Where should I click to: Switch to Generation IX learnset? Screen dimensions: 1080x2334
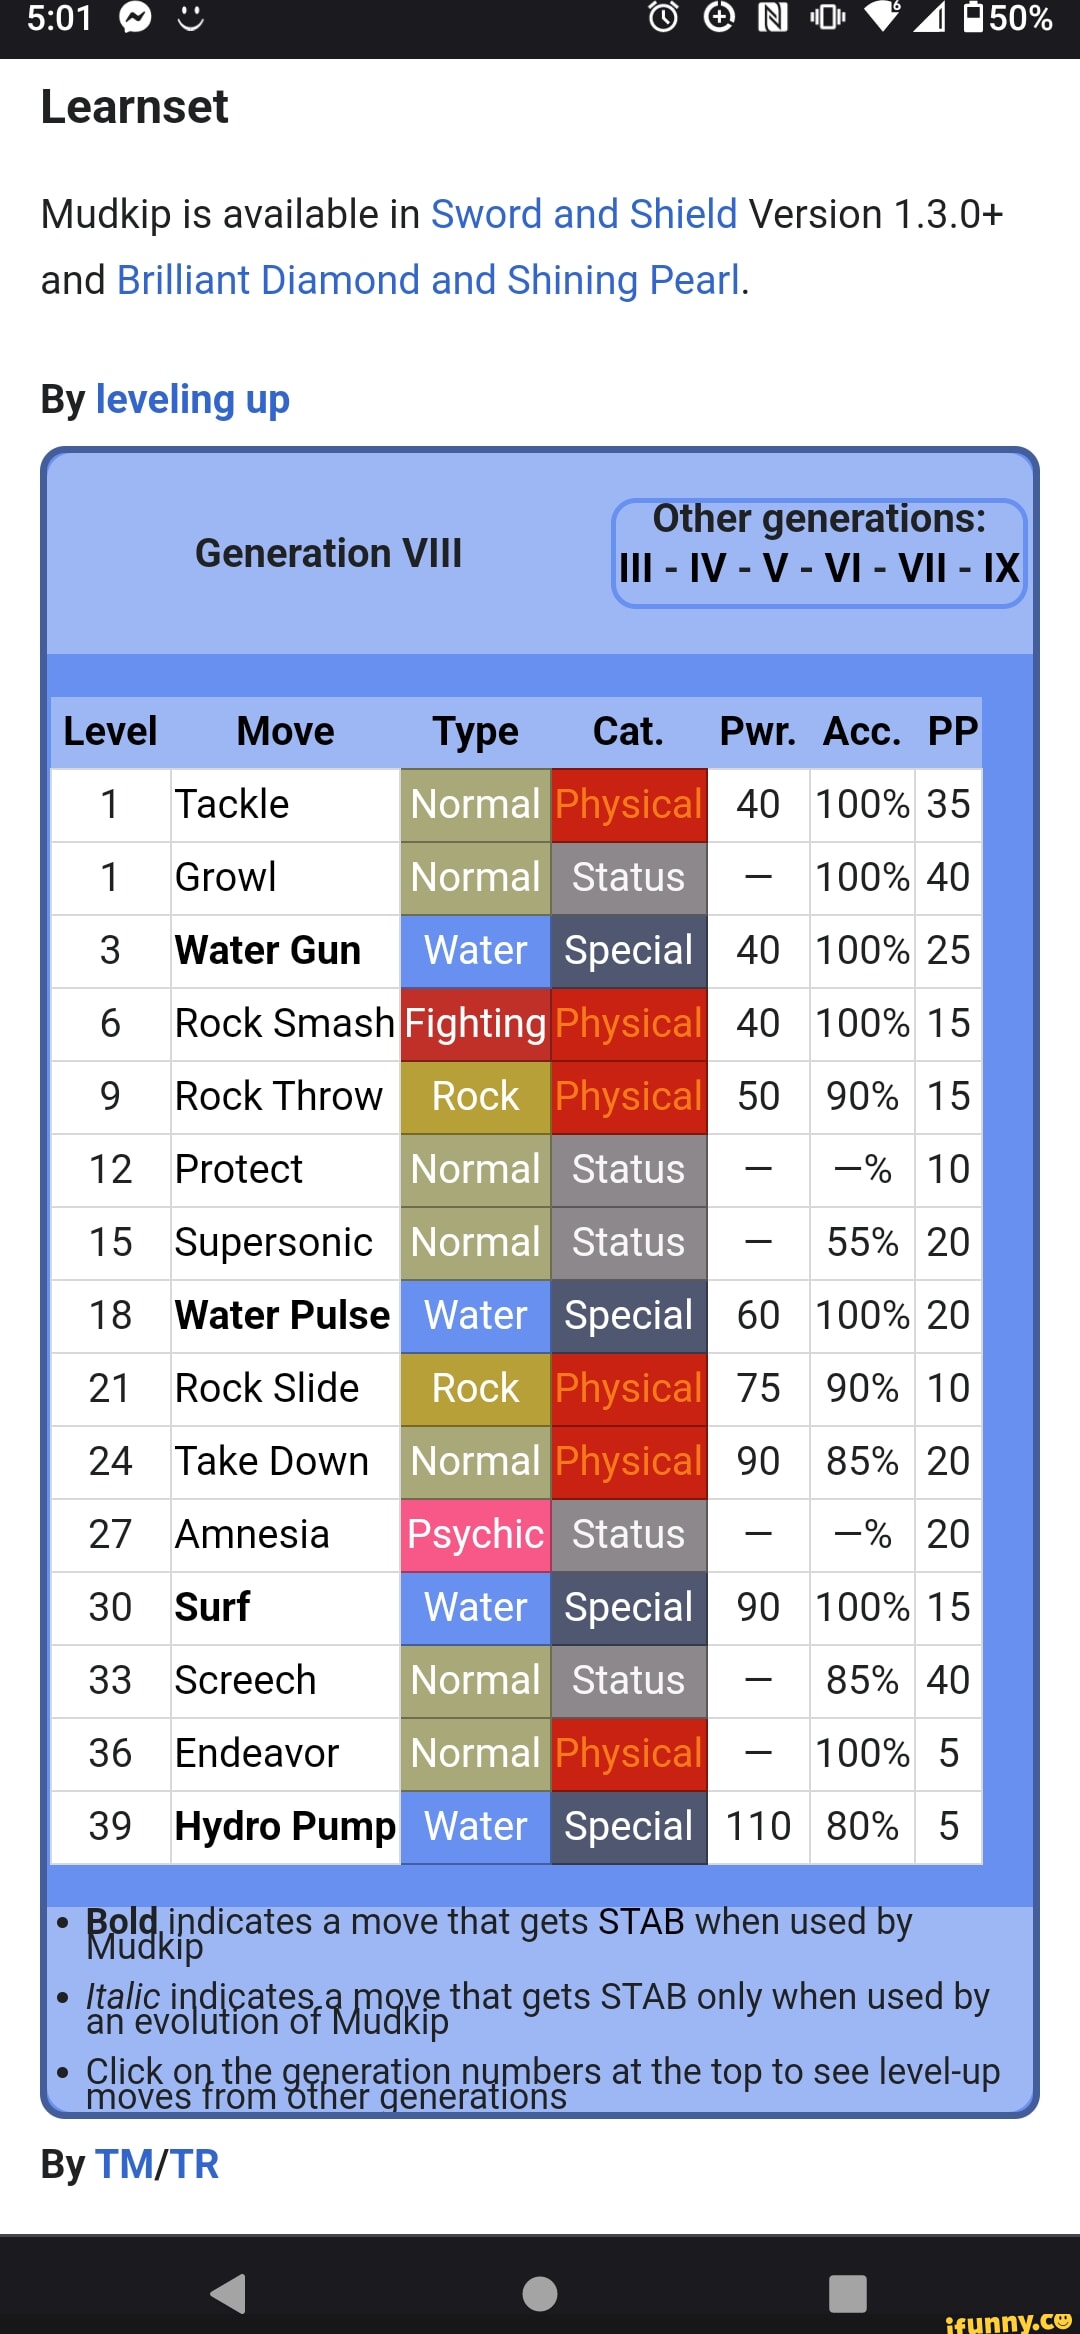pos(1000,568)
